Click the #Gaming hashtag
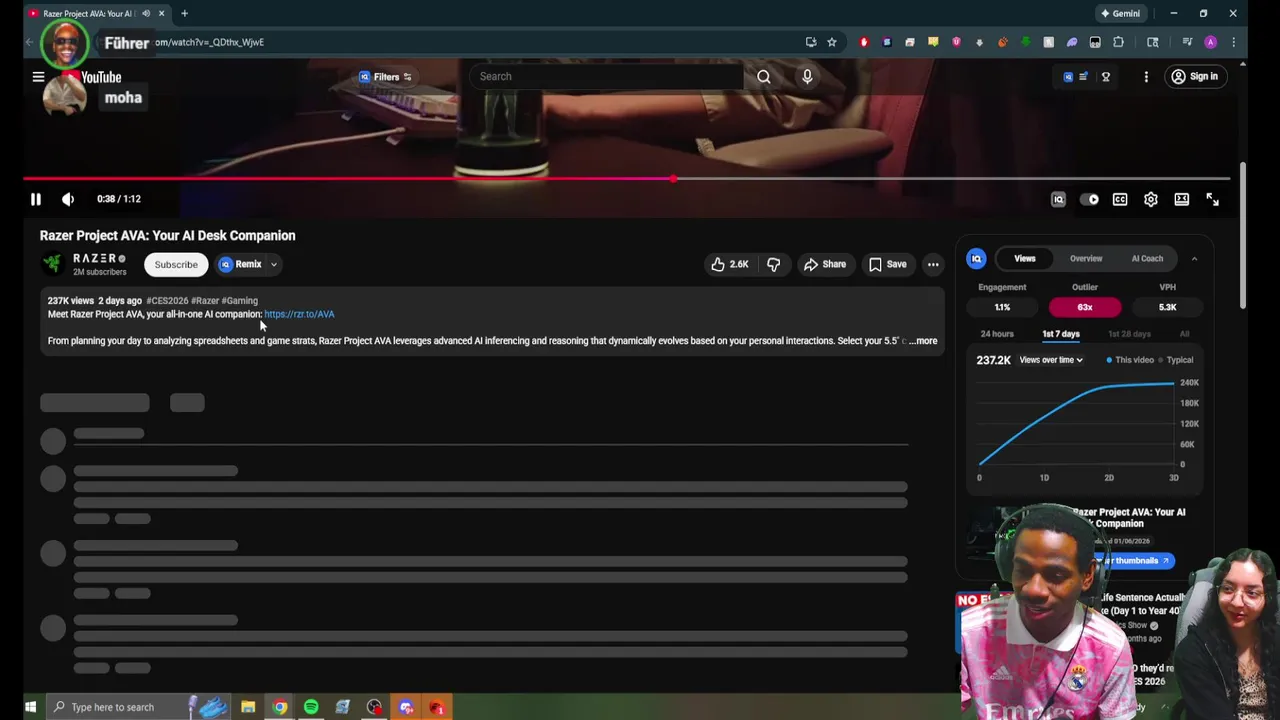The width and height of the screenshot is (1280, 720). click(240, 300)
